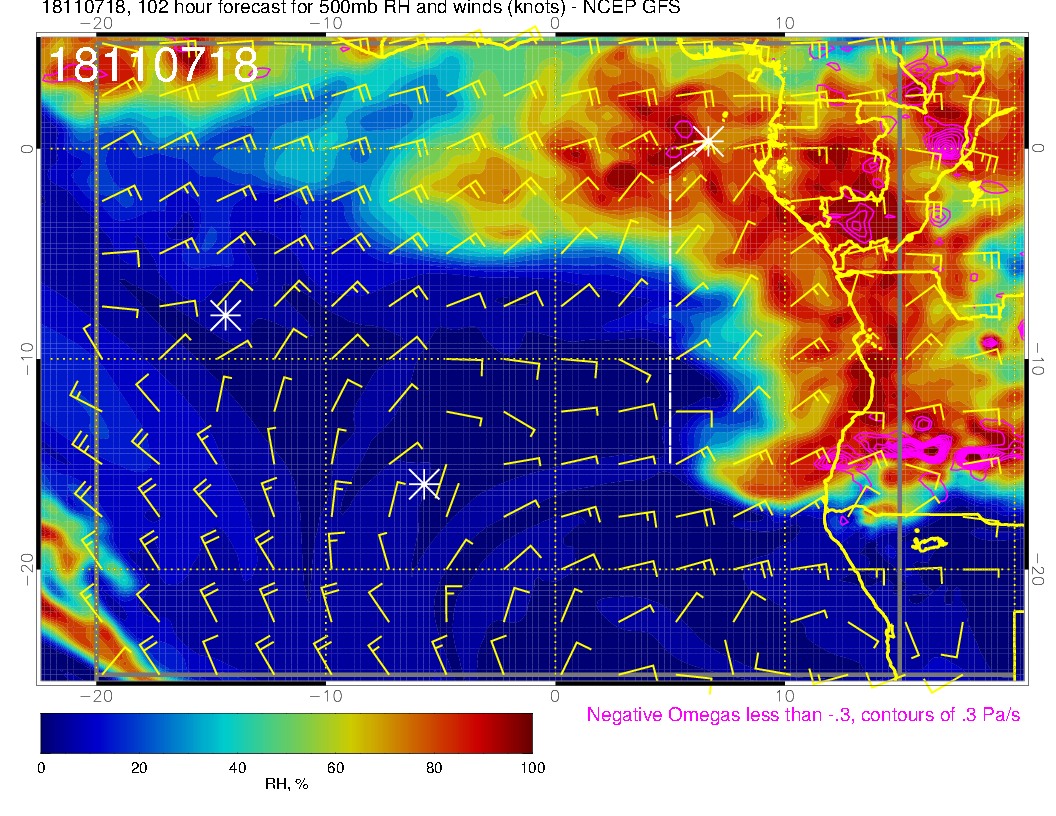
Task: Click the white dashed vertical flight track line
Action: click(x=670, y=316)
